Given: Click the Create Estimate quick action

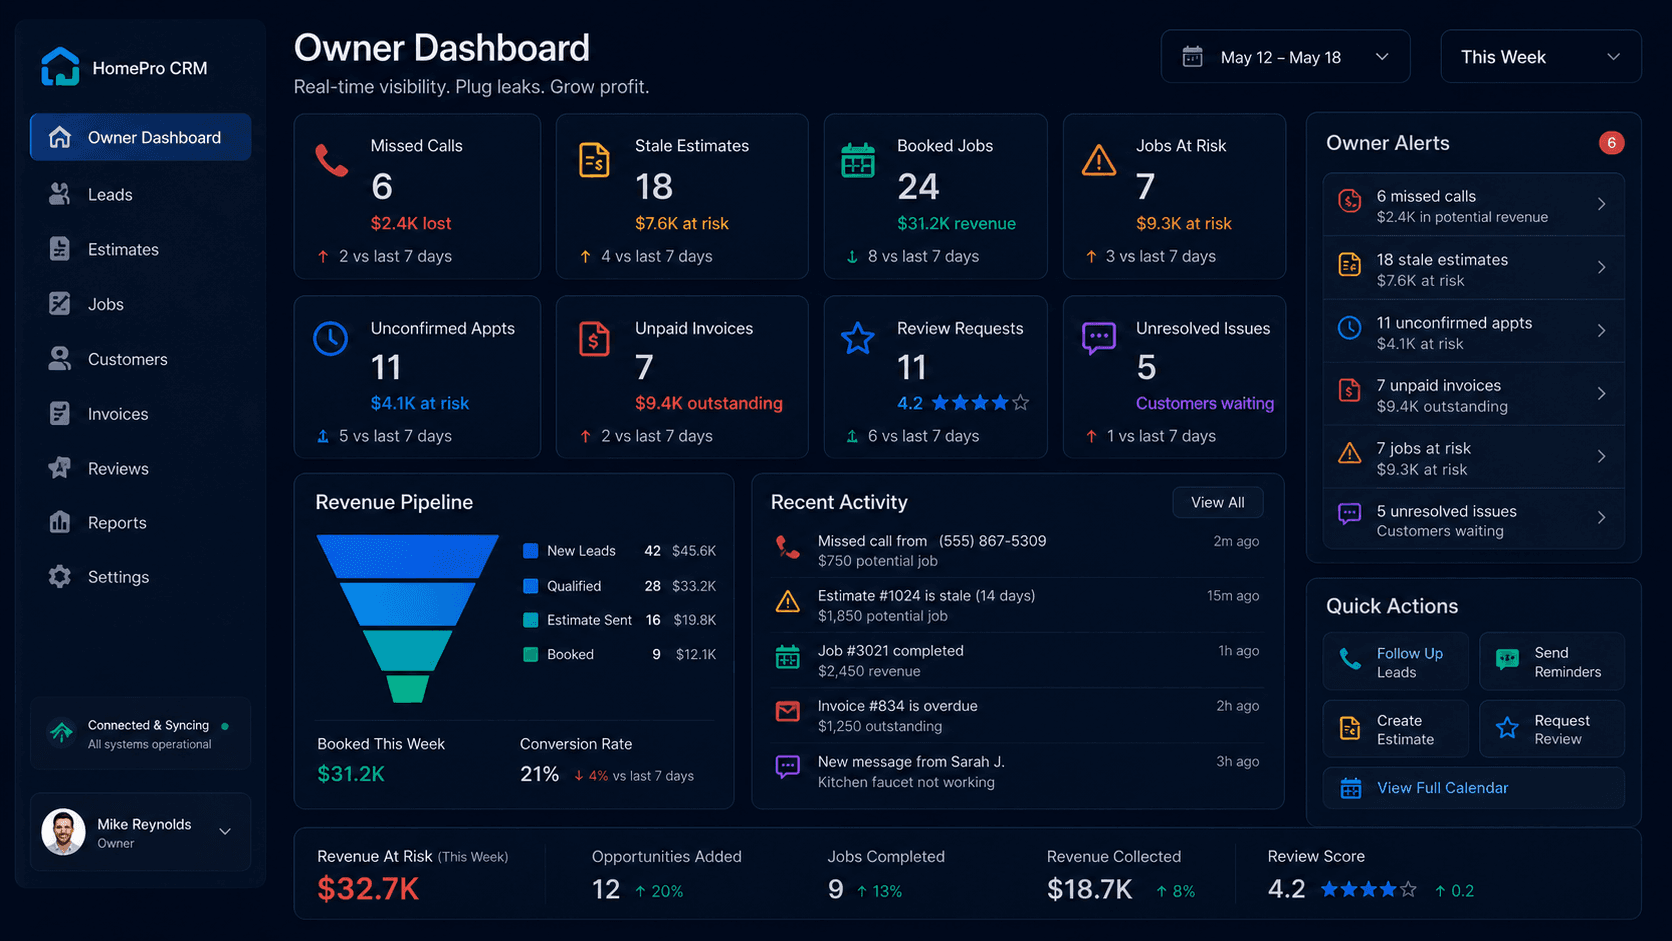Looking at the screenshot, I should 1396,729.
